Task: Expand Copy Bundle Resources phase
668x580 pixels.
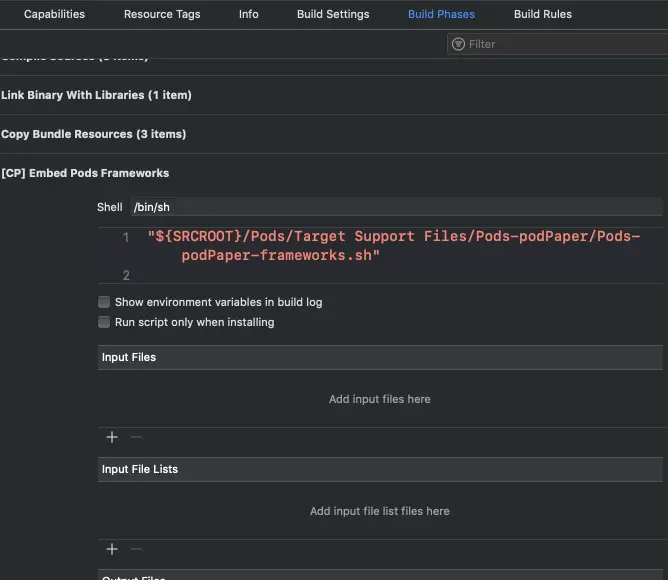Action: tap(93, 134)
